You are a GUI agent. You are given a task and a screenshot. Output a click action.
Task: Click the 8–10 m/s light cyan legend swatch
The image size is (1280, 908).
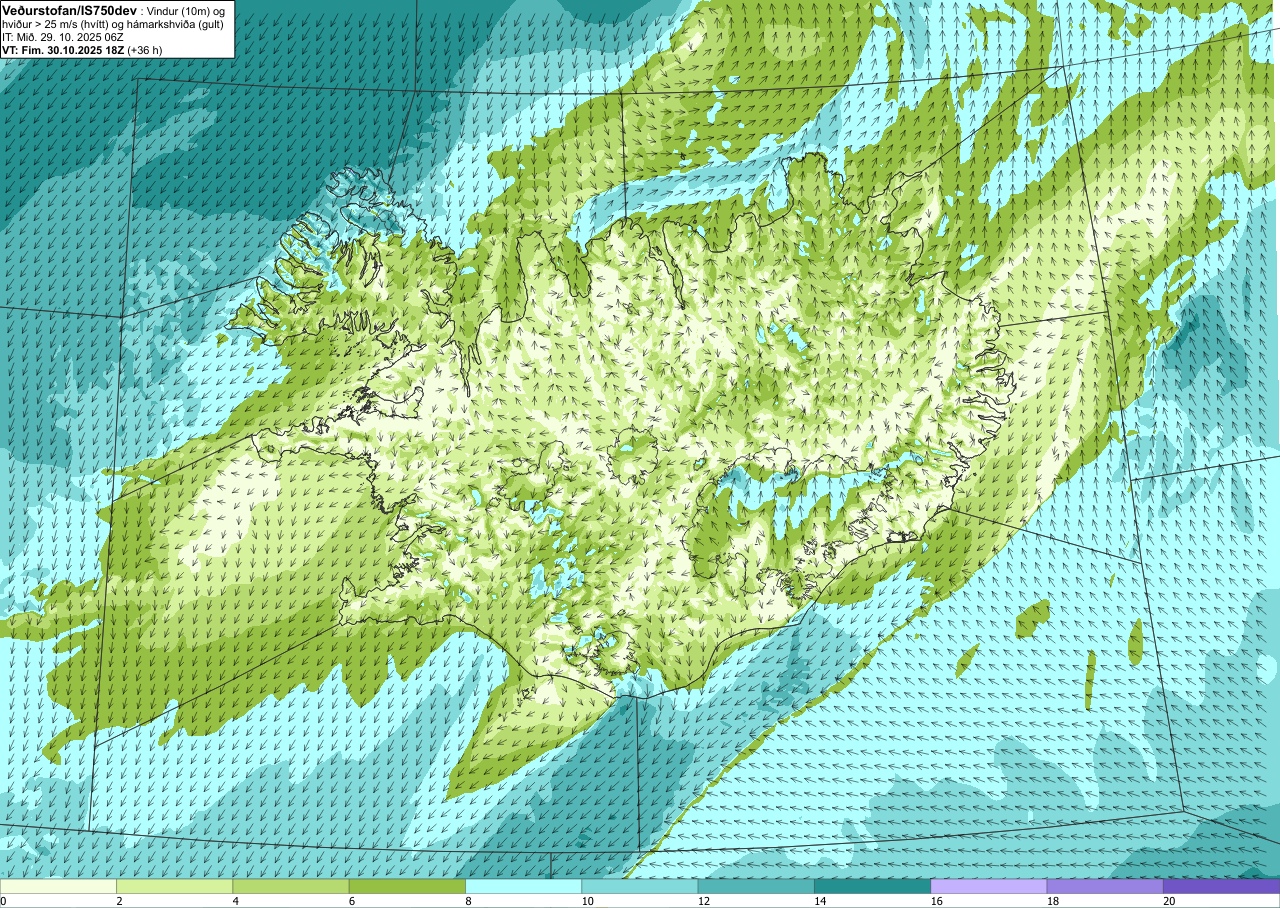click(x=523, y=886)
